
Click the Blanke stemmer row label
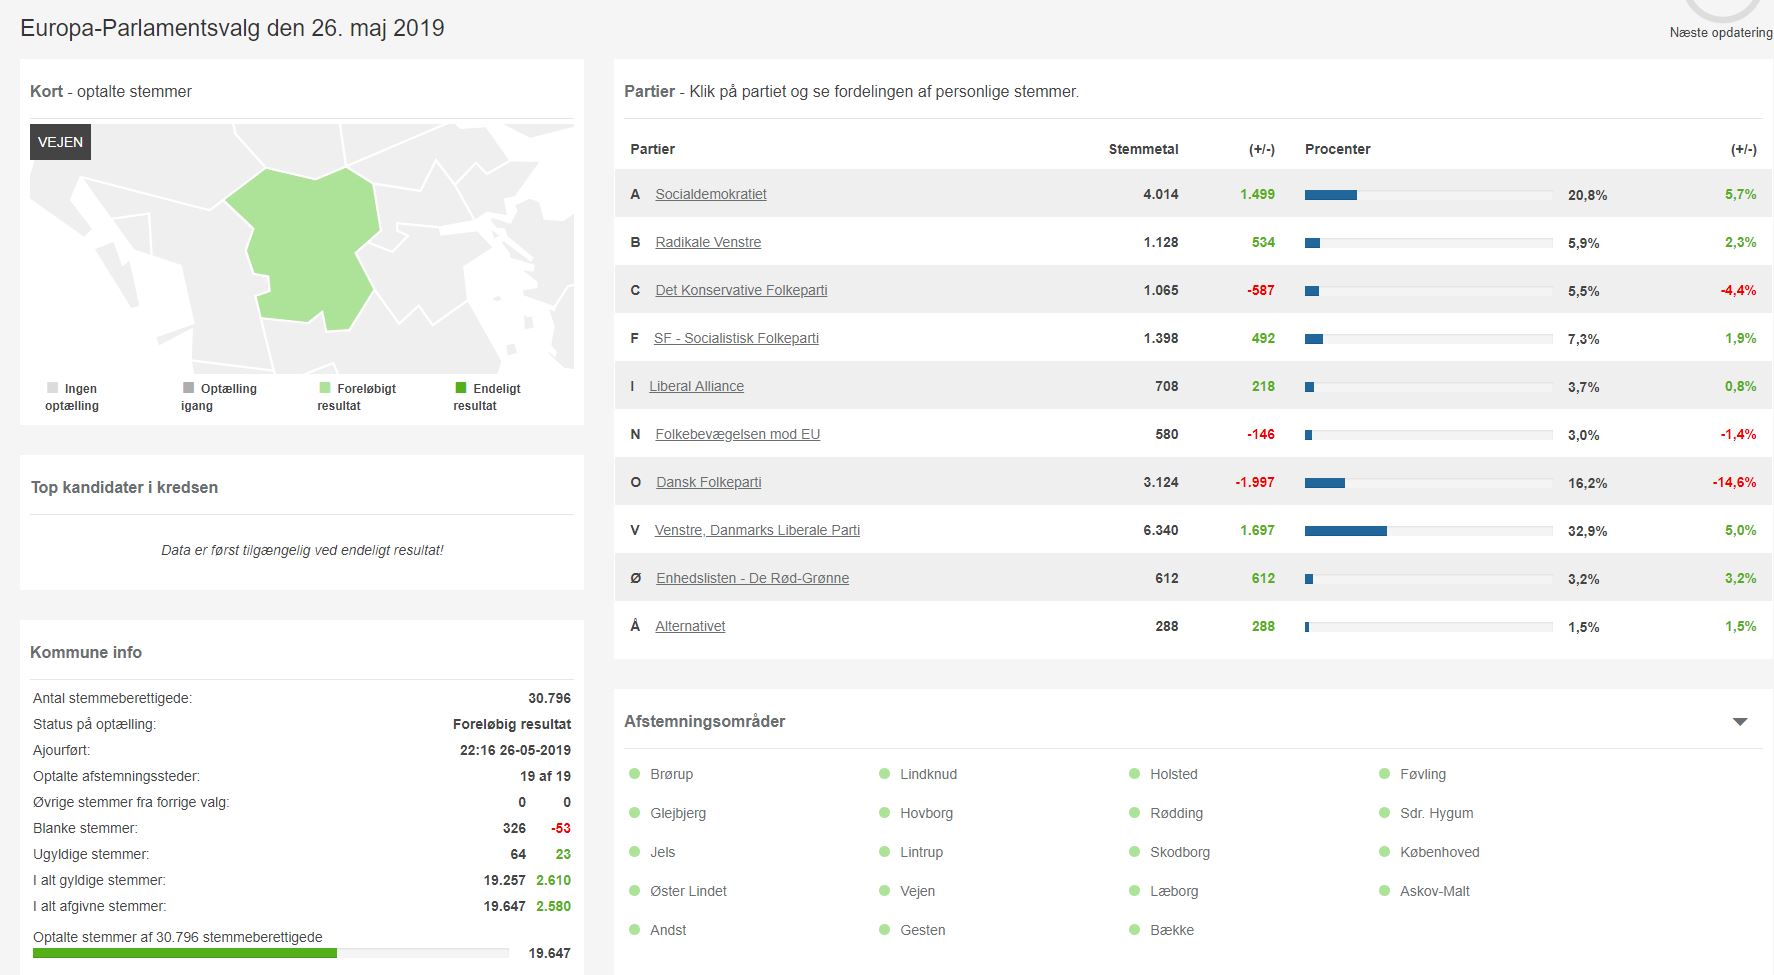coord(85,828)
